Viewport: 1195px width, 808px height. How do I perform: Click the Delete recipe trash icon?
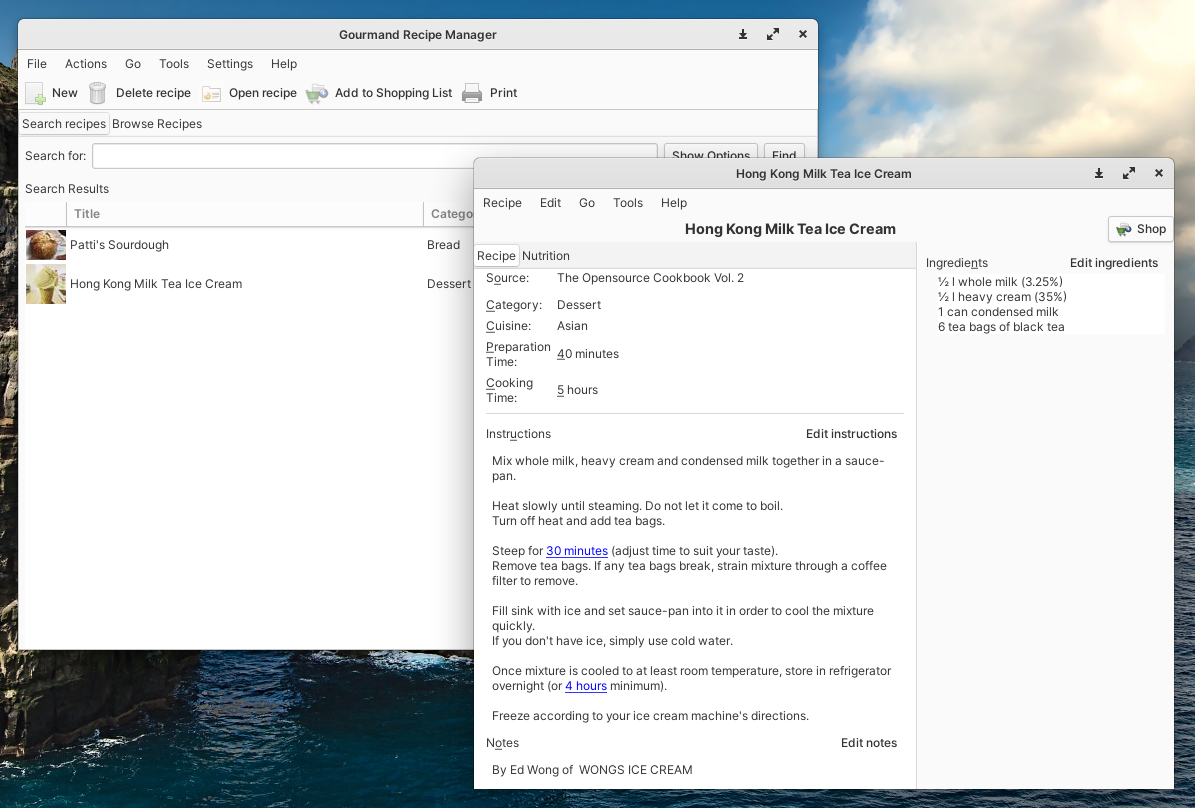(98, 93)
